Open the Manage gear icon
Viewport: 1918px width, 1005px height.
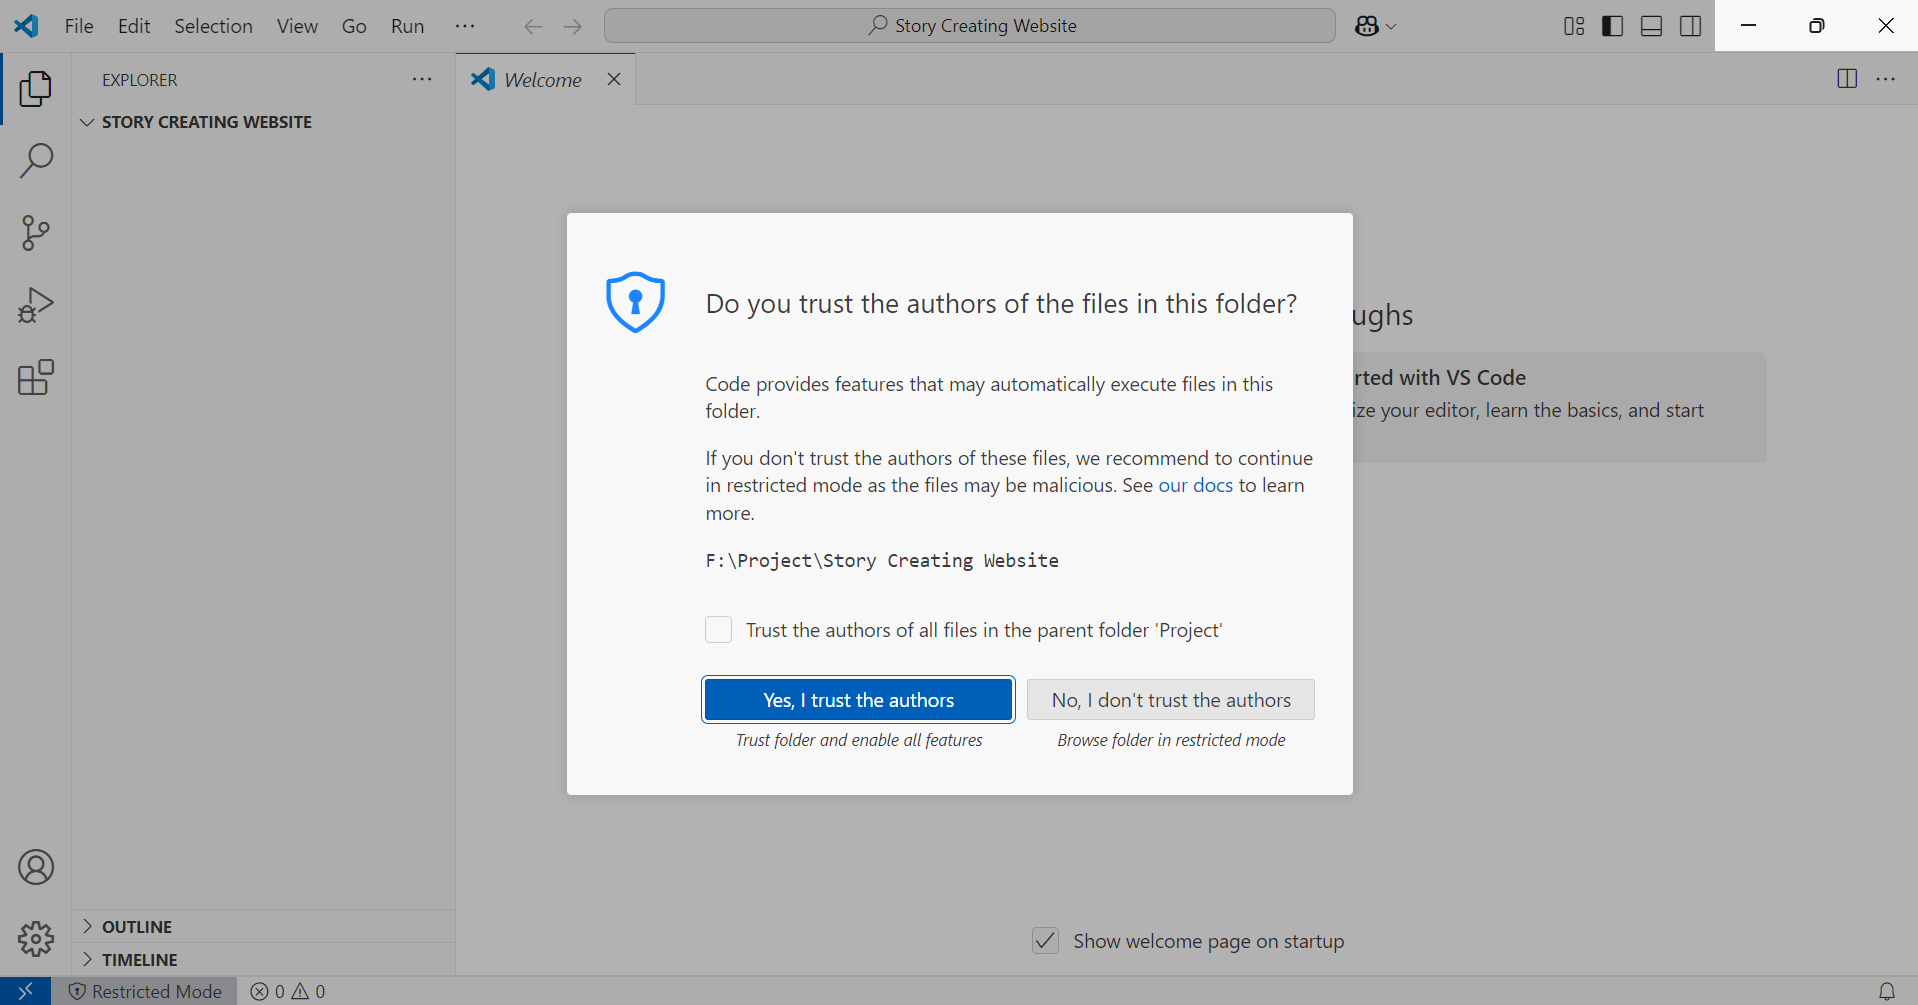coord(36,939)
